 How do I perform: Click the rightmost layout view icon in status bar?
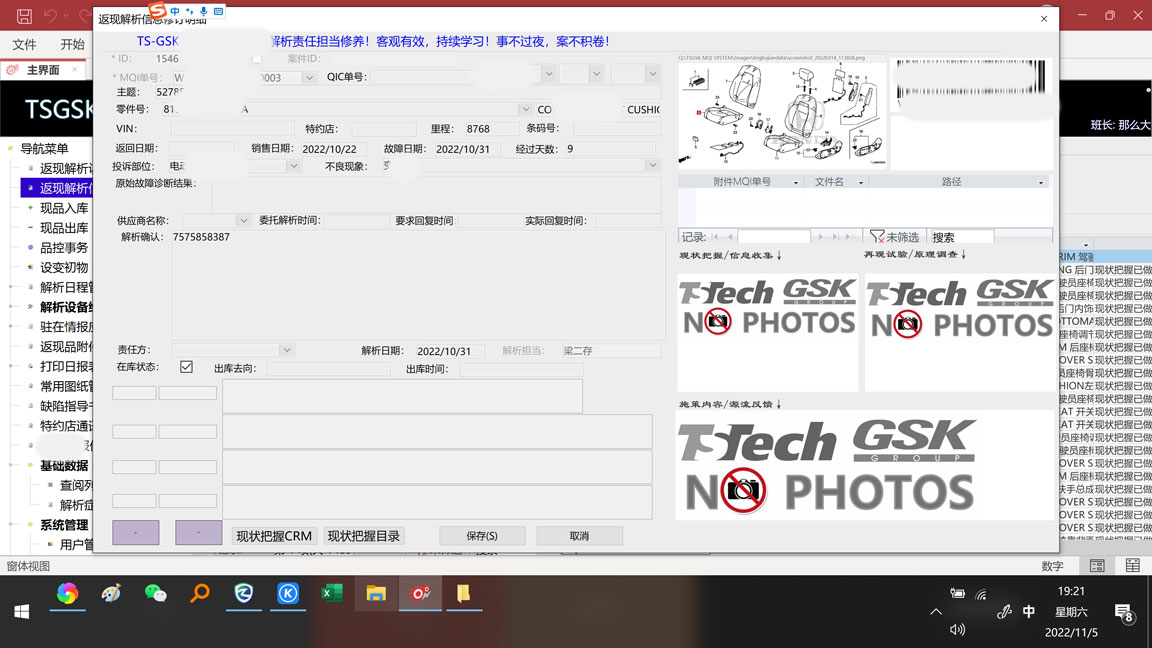click(x=1132, y=566)
